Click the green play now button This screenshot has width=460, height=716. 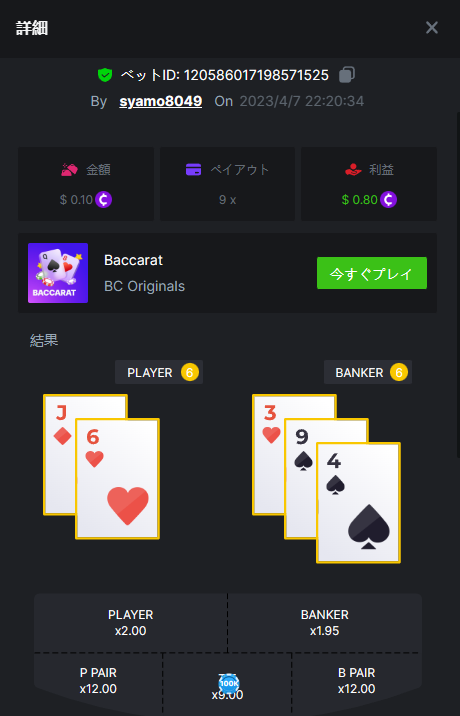pos(372,273)
